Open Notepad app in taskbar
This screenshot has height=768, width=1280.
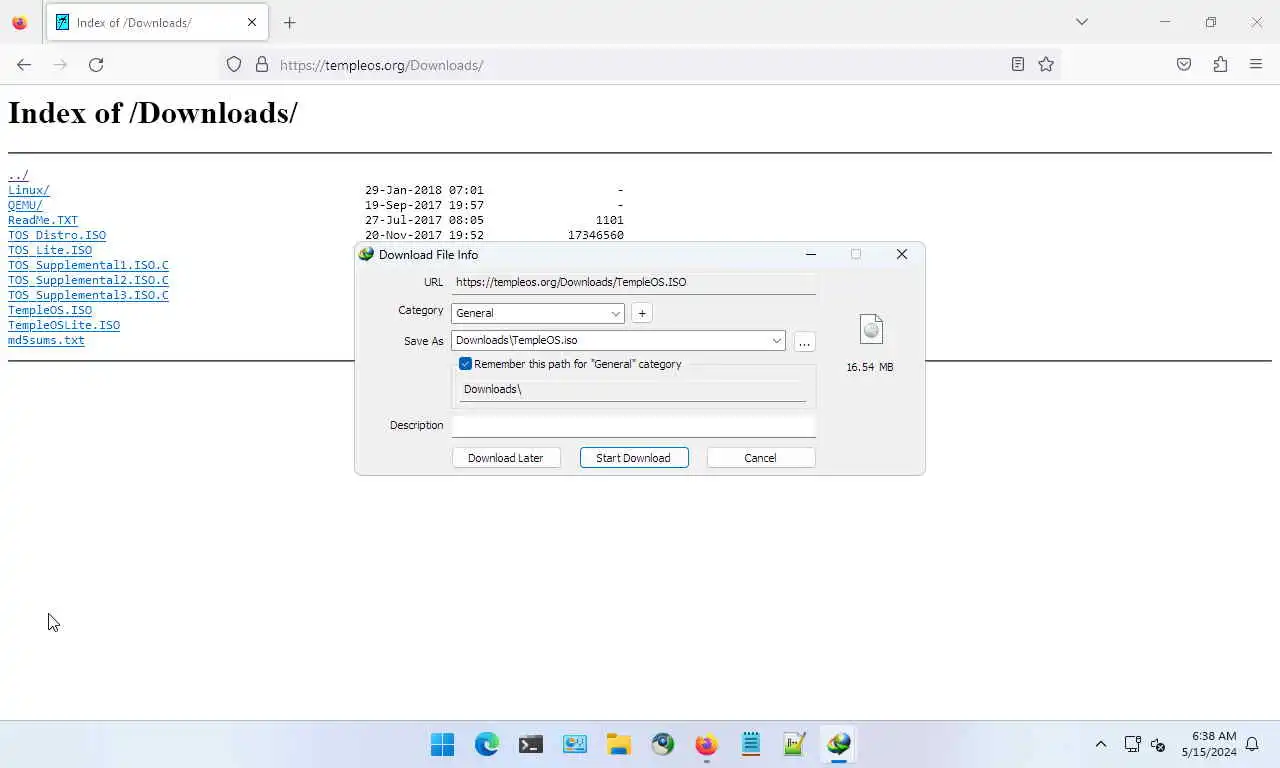(x=751, y=744)
